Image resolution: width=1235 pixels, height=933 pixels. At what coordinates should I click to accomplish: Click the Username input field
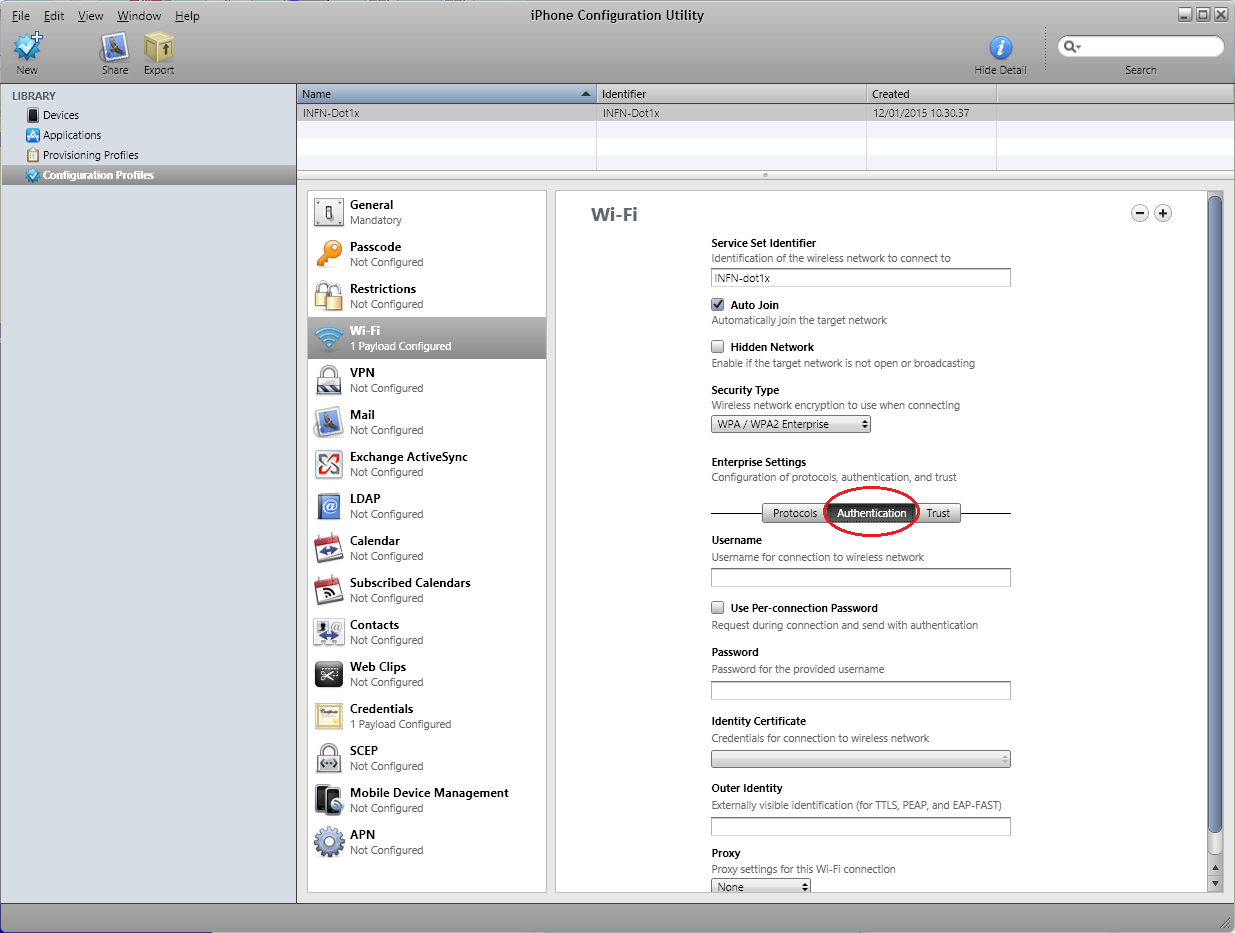pos(861,577)
